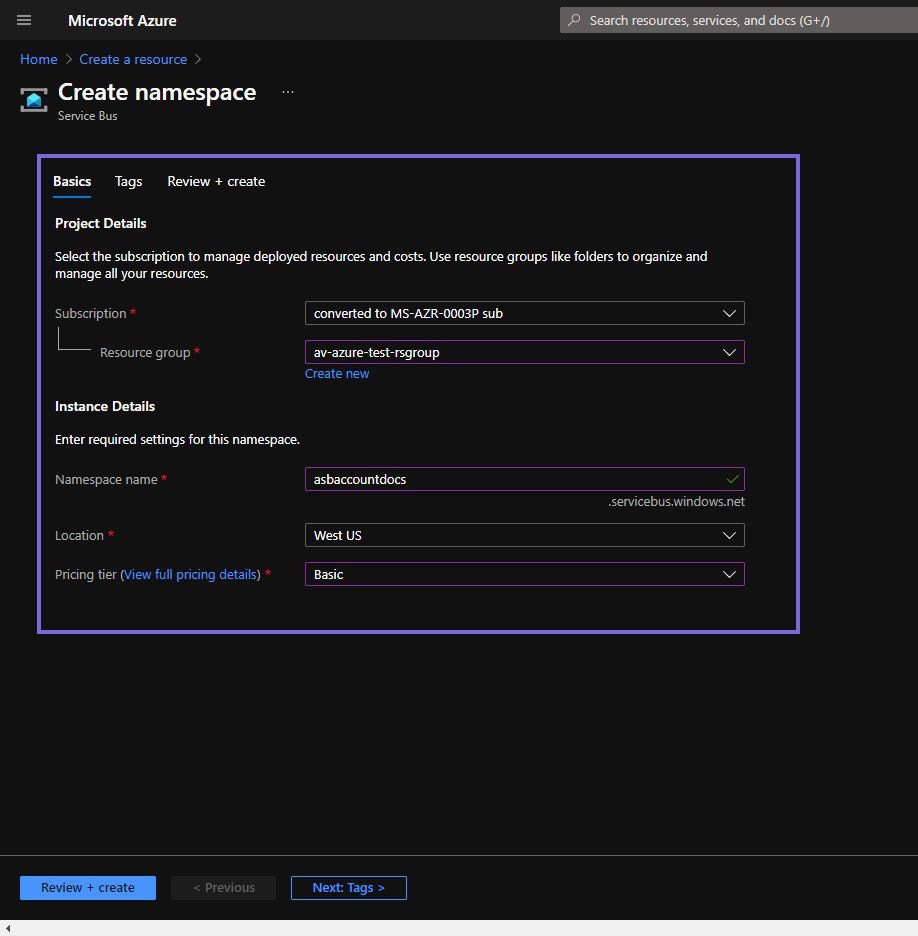918x936 pixels.
Task: Click the Resource group label
Action: pos(145,353)
